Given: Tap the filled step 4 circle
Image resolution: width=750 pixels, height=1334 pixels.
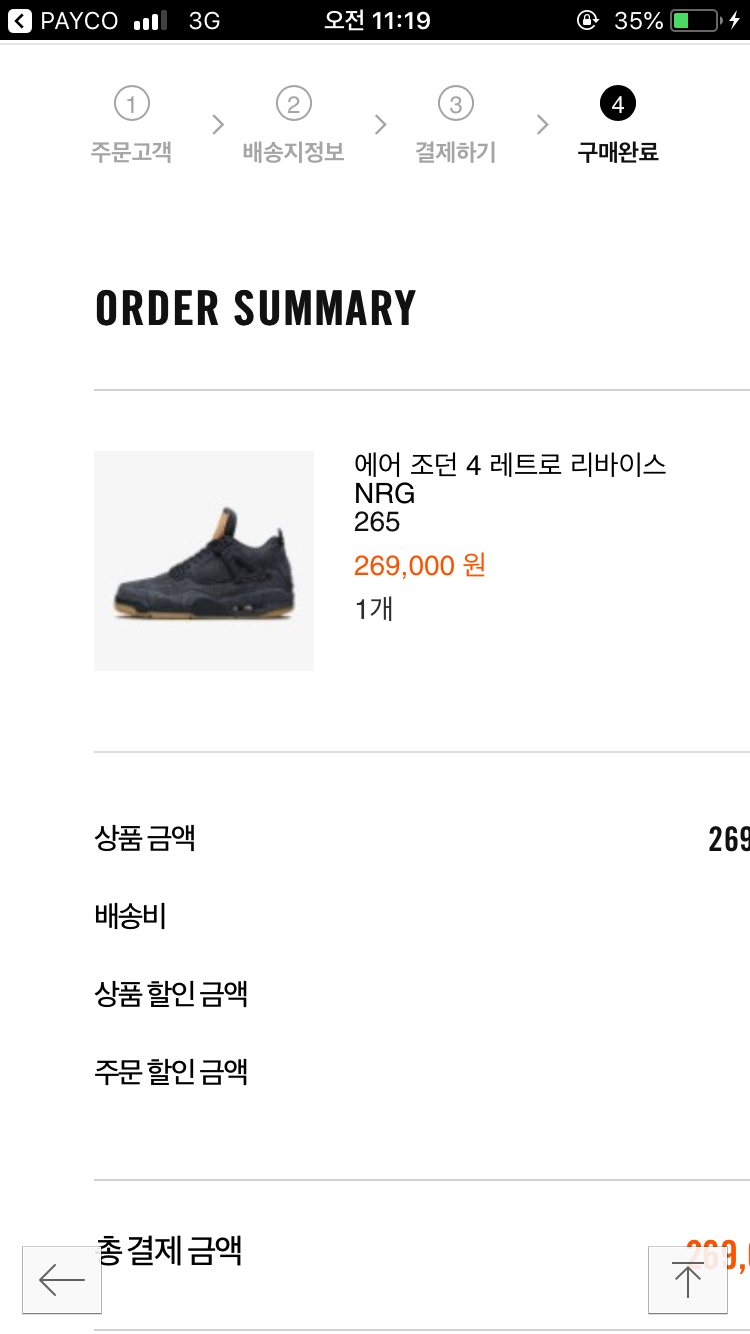Looking at the screenshot, I should 617,103.
